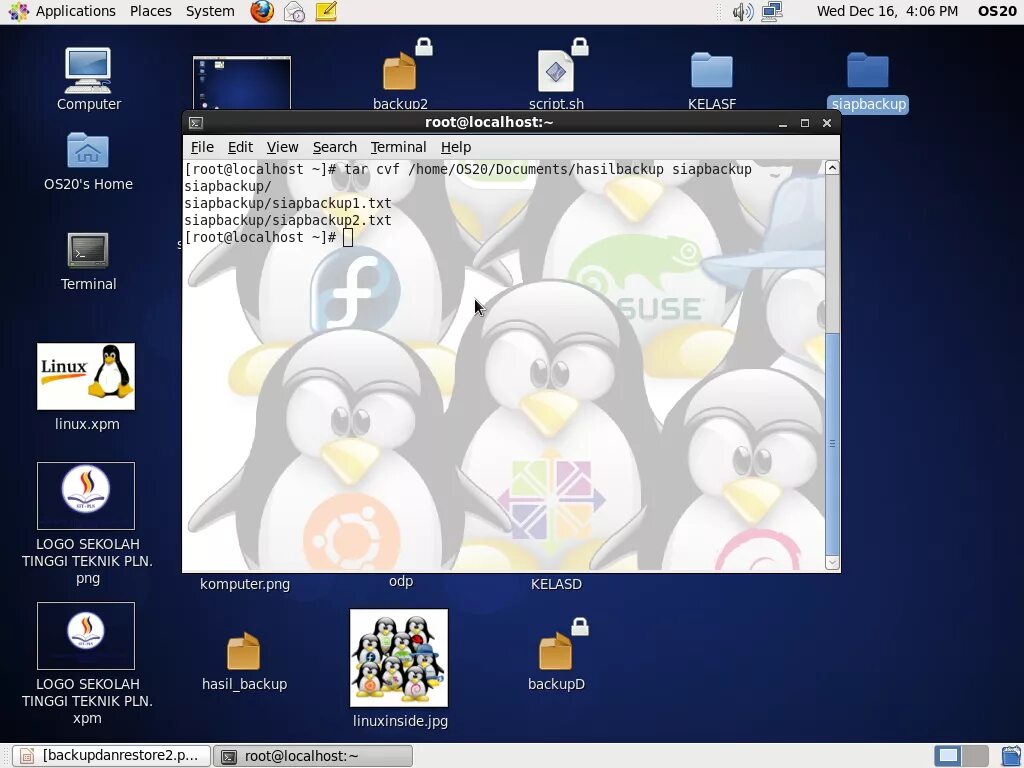Select the KELASD desktop label
This screenshot has height=768, width=1024.
point(556,584)
